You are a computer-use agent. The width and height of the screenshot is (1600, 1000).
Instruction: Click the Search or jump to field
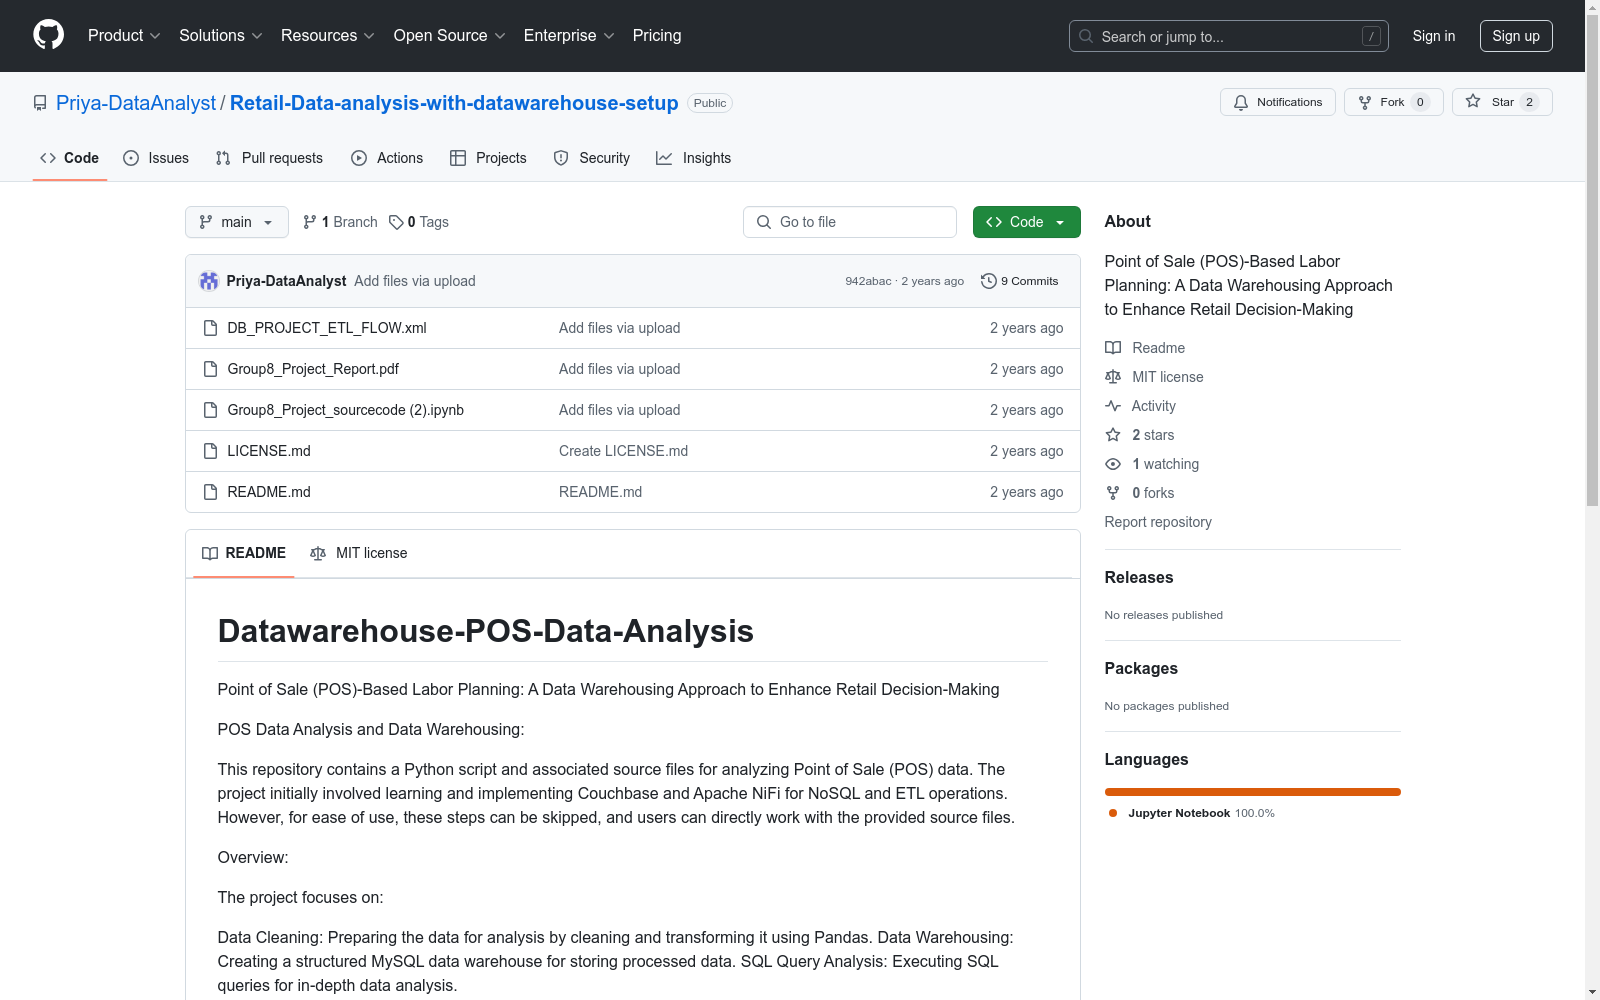[x=1229, y=36]
